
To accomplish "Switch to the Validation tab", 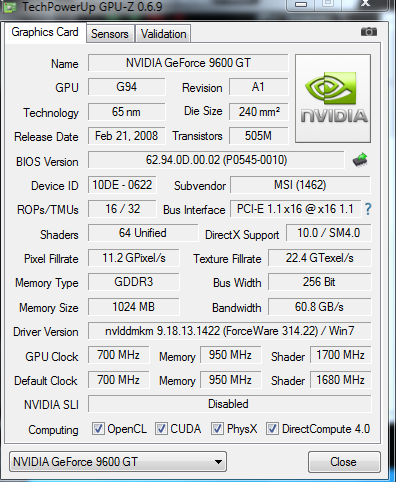I will tap(163, 34).
